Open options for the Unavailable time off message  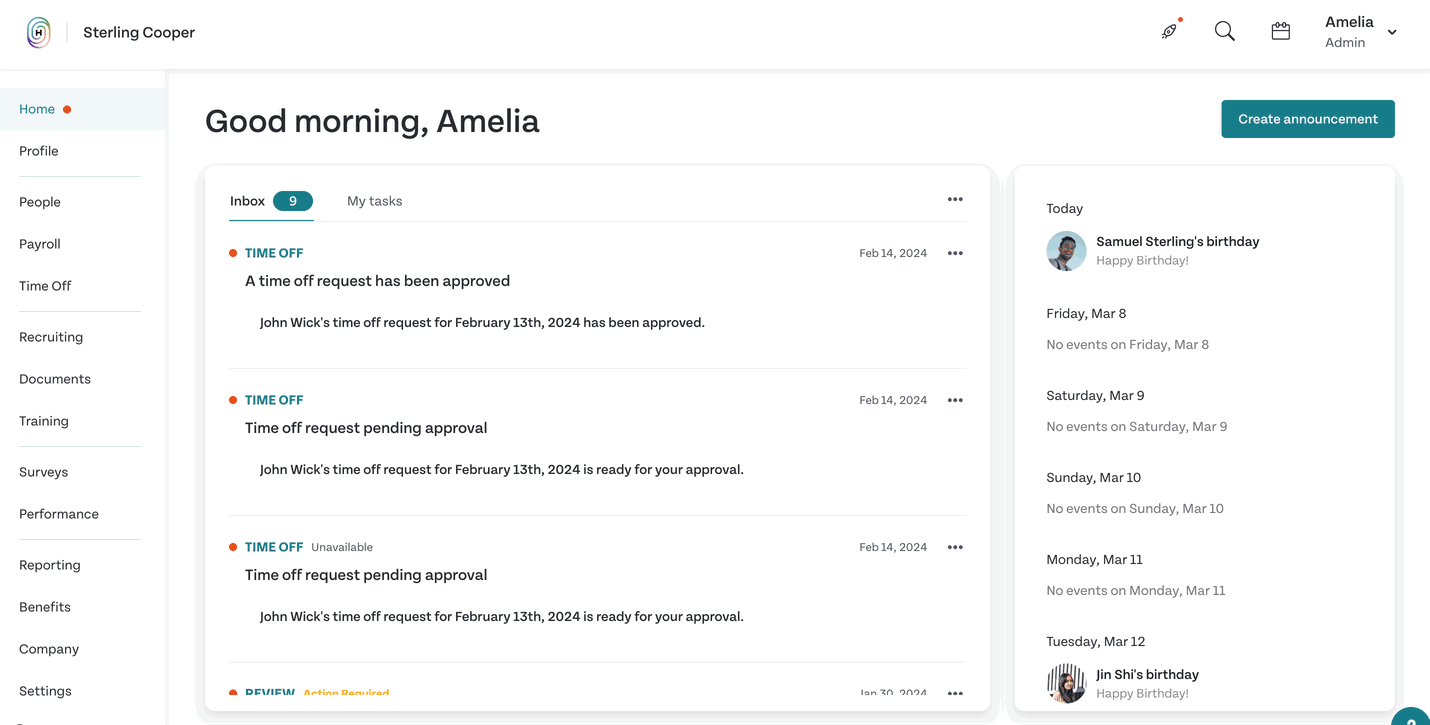click(955, 547)
